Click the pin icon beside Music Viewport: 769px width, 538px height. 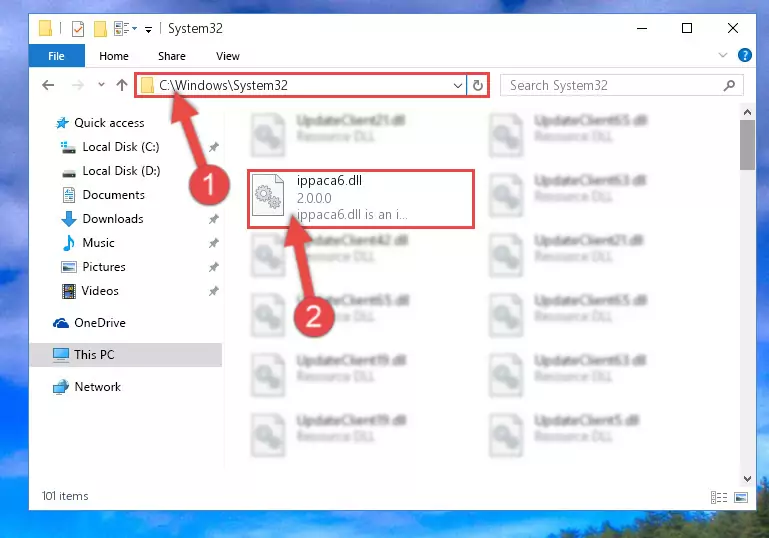213,243
